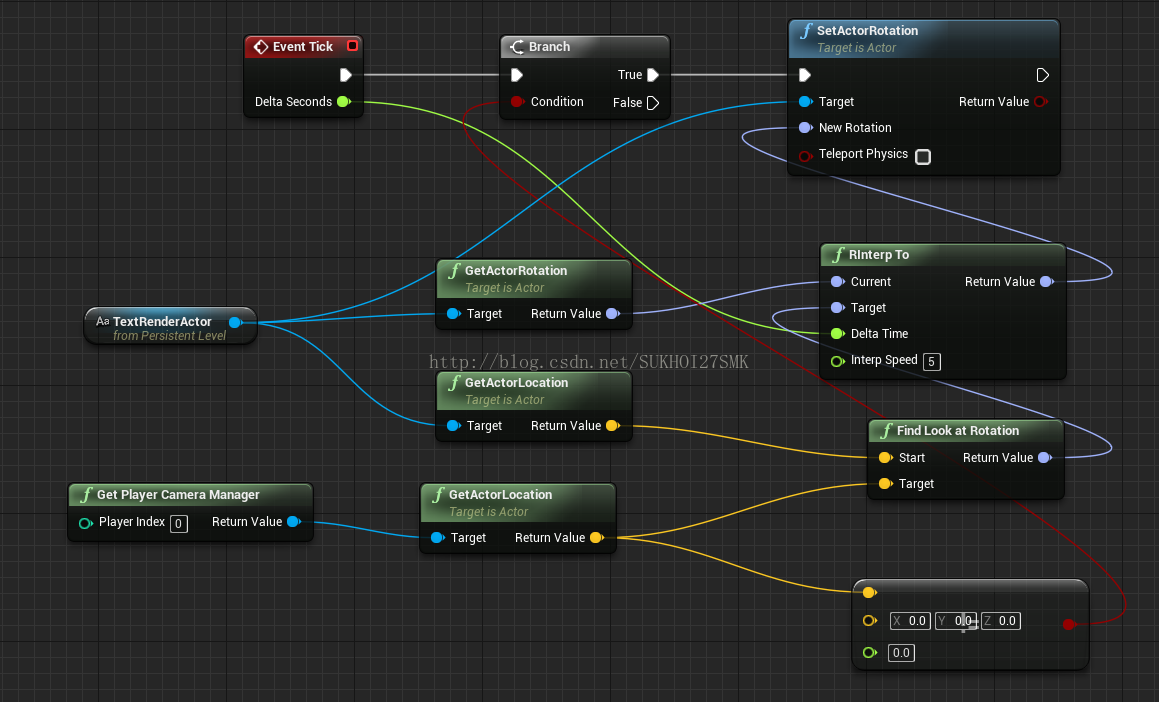Viewport: 1159px width, 702px height.
Task: Click the RInterp To Return Value pin
Action: point(1047,282)
